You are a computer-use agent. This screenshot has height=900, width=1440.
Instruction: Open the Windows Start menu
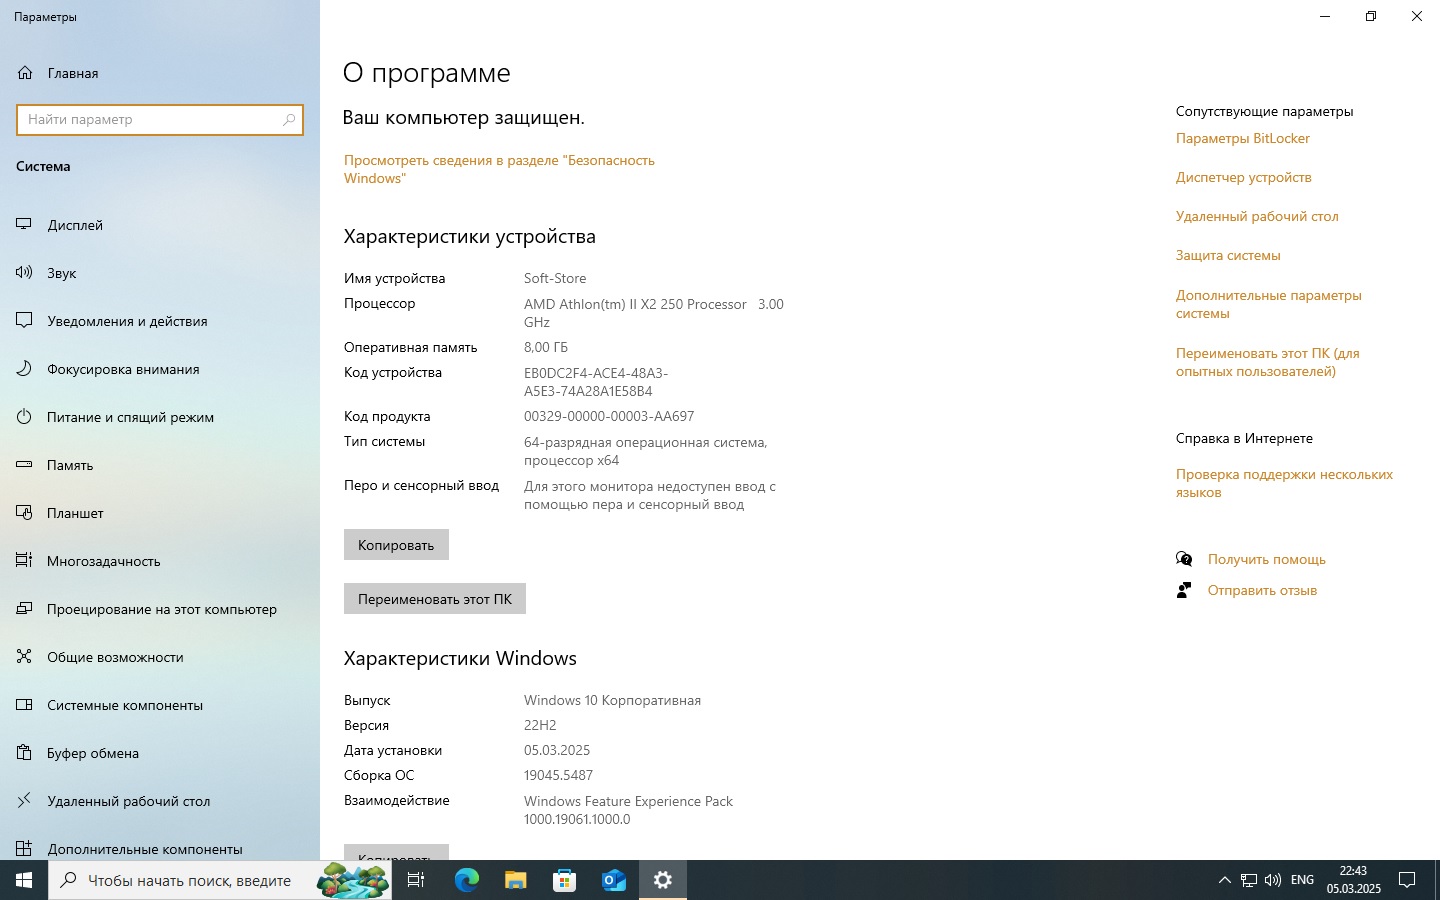(x=24, y=880)
